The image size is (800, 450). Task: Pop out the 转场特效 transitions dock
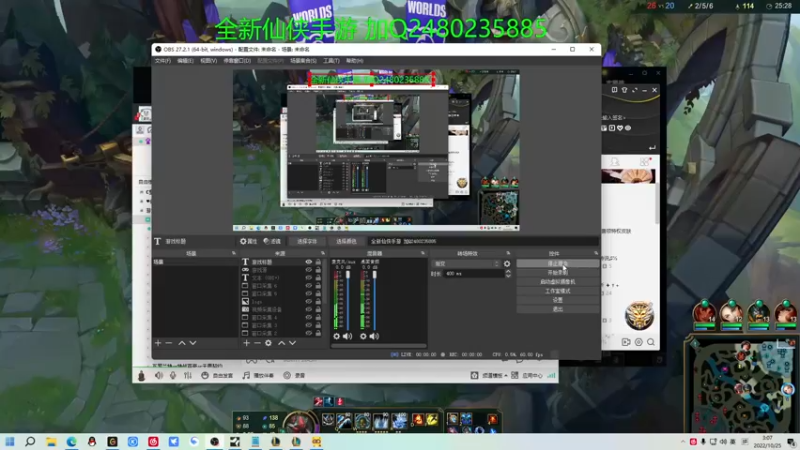click(x=508, y=253)
